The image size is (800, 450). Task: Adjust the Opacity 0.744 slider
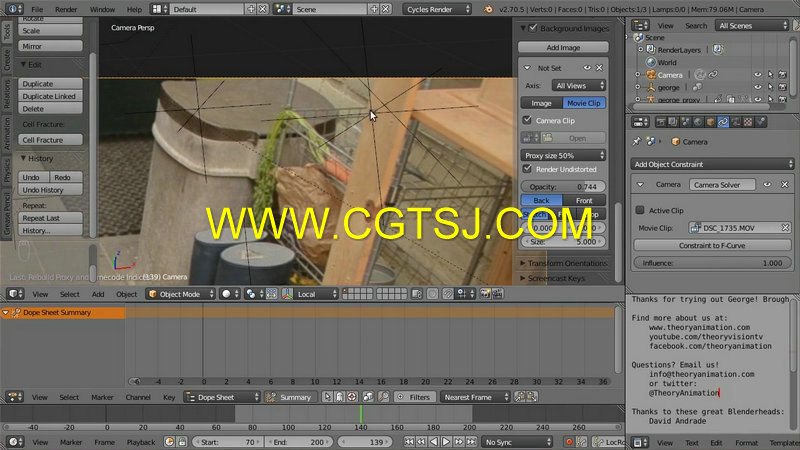coord(563,187)
